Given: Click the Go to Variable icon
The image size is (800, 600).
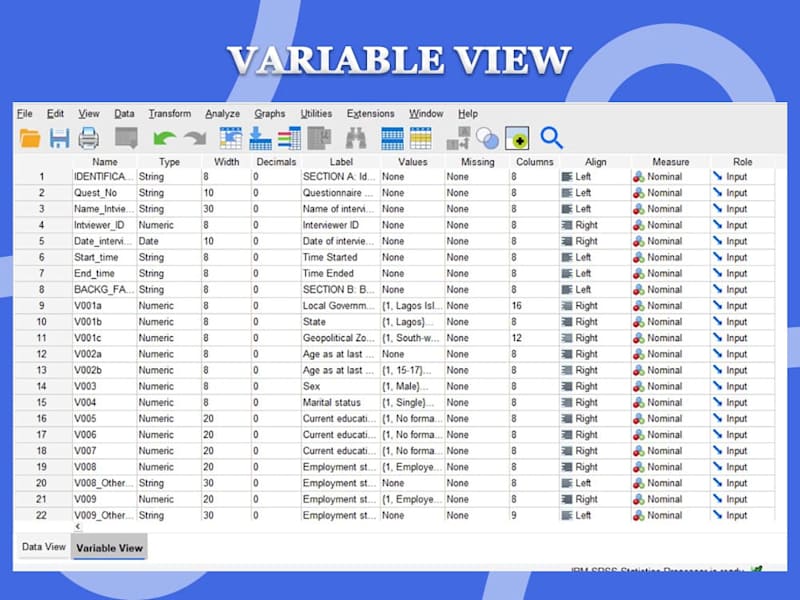Looking at the screenshot, I should click(260, 138).
